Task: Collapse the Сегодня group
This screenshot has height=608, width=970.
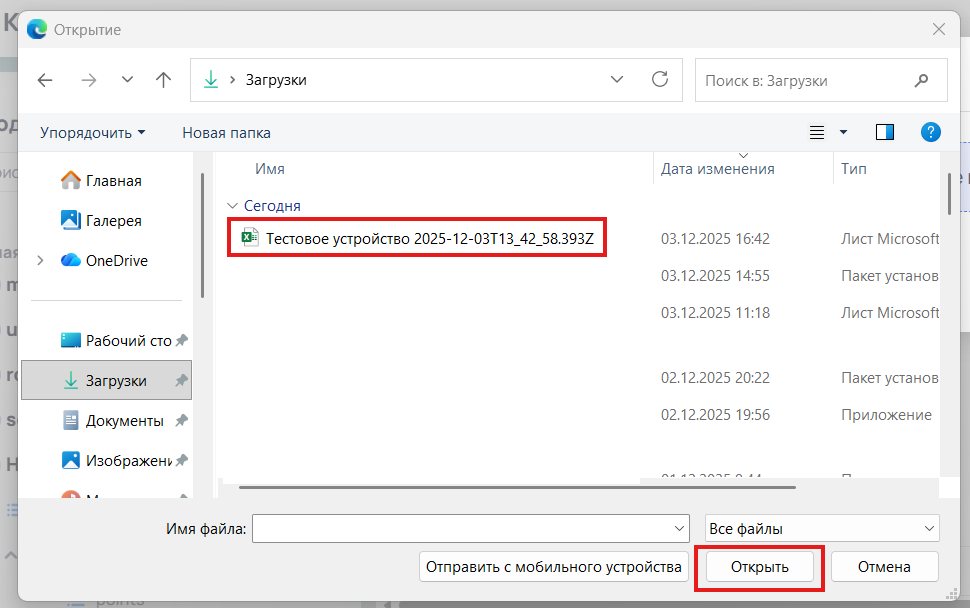Action: [233, 205]
